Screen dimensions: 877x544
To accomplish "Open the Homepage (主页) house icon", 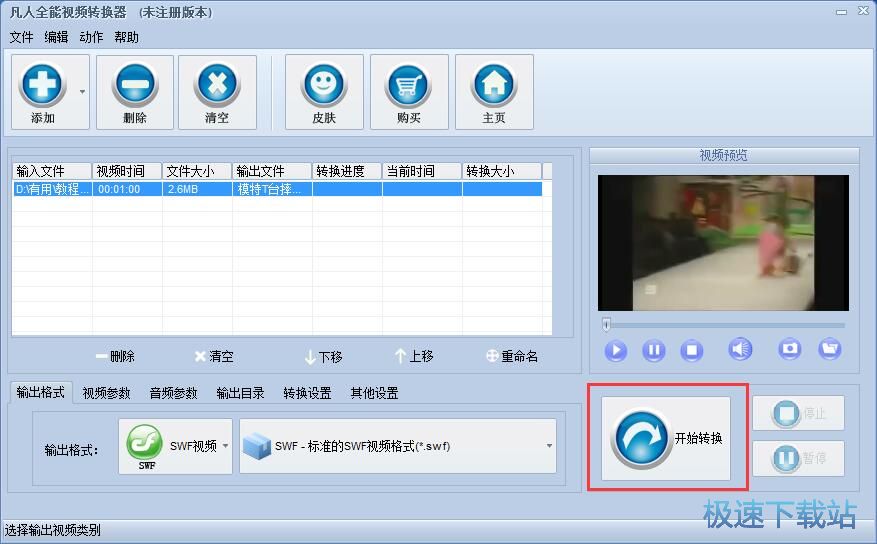I will (x=494, y=83).
